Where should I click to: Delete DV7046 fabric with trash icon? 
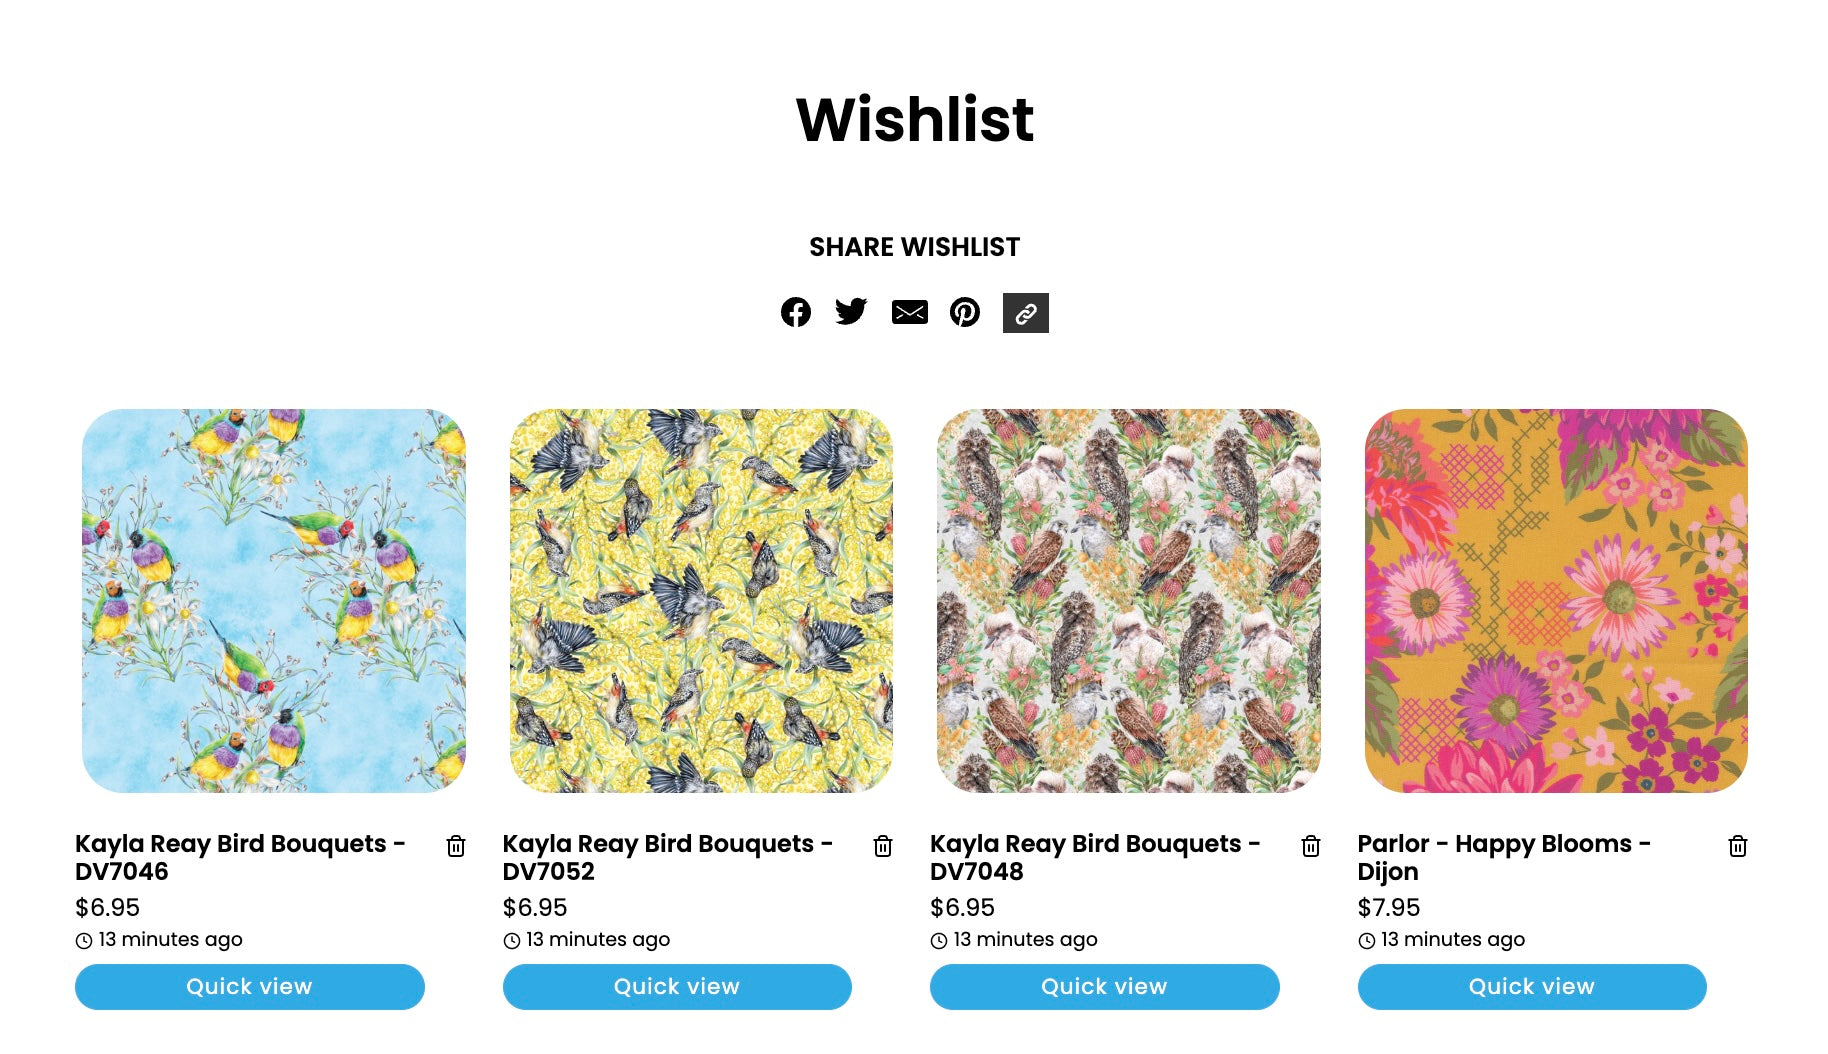point(456,846)
